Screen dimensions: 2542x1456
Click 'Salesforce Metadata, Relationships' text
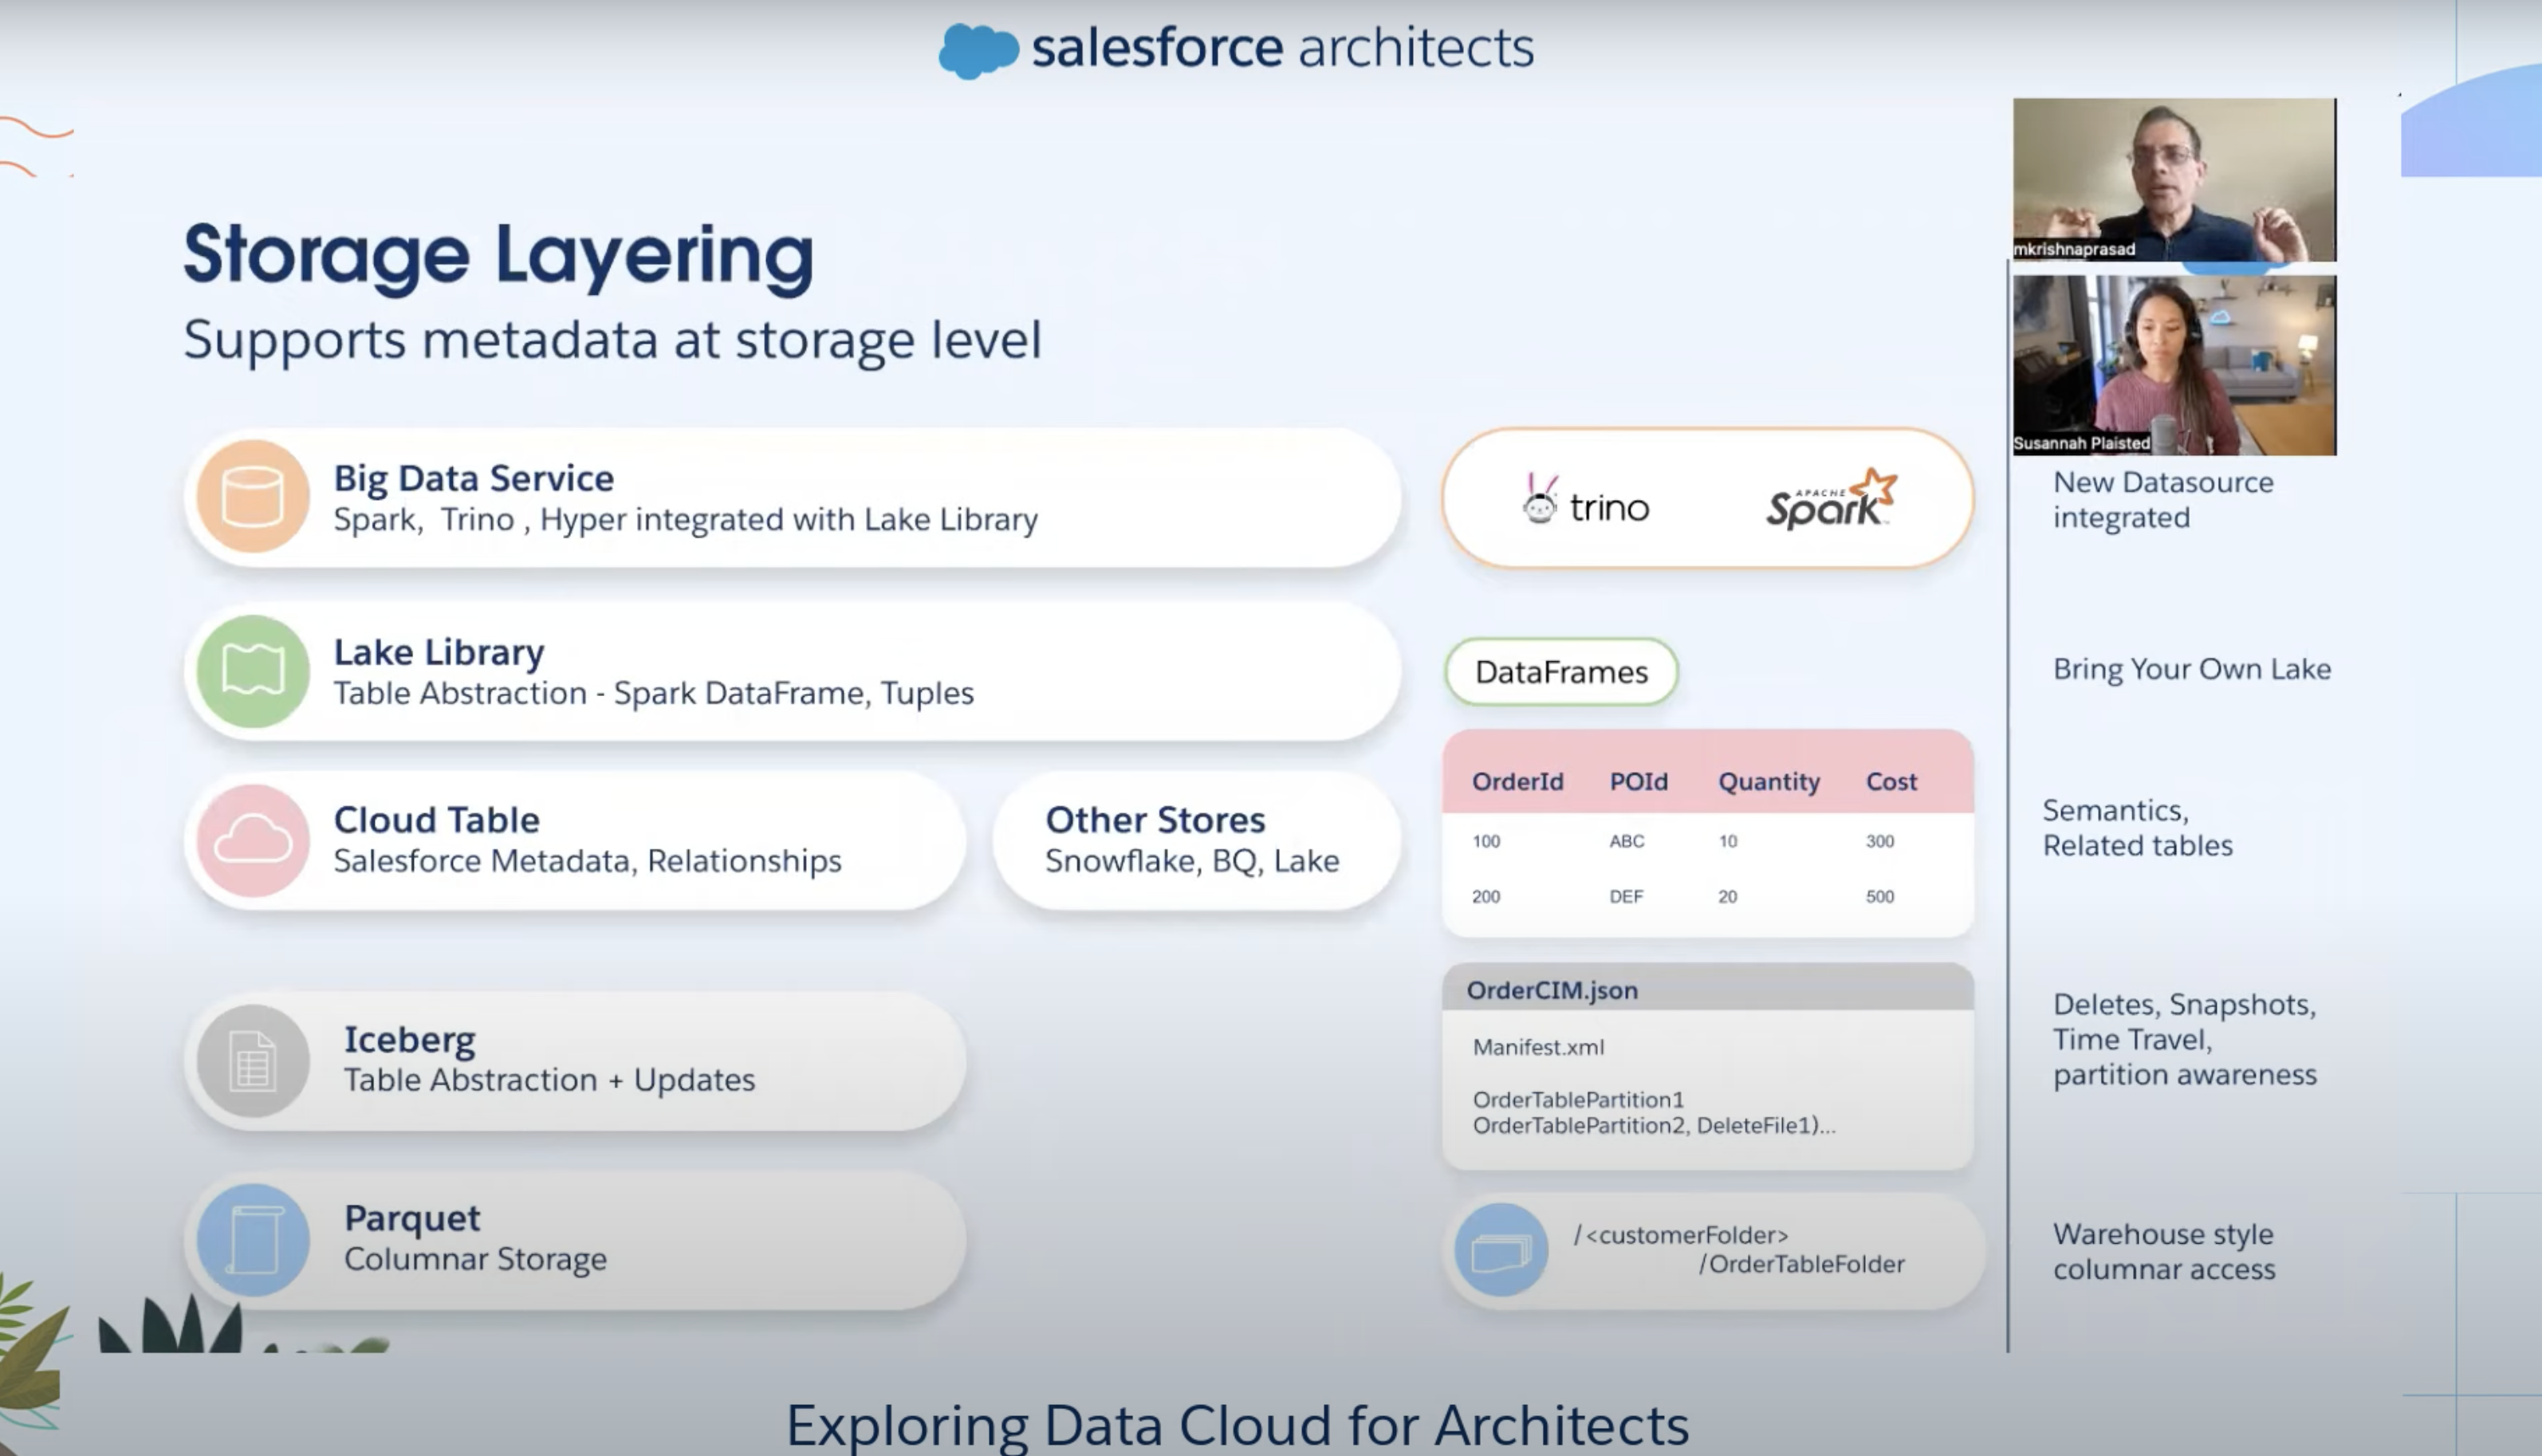587,861
